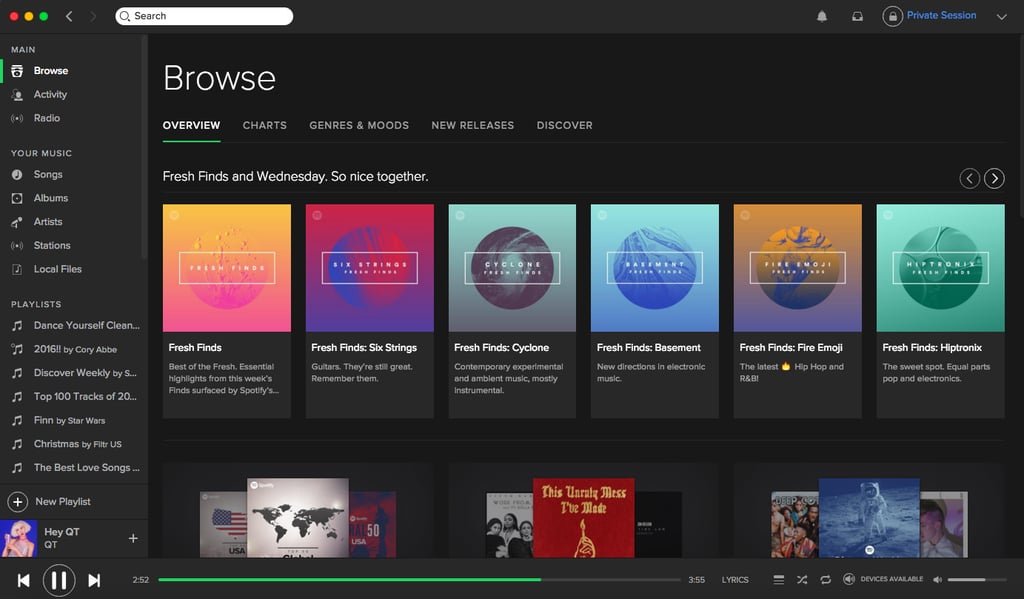Mute the volume speaker icon

[x=937, y=579]
